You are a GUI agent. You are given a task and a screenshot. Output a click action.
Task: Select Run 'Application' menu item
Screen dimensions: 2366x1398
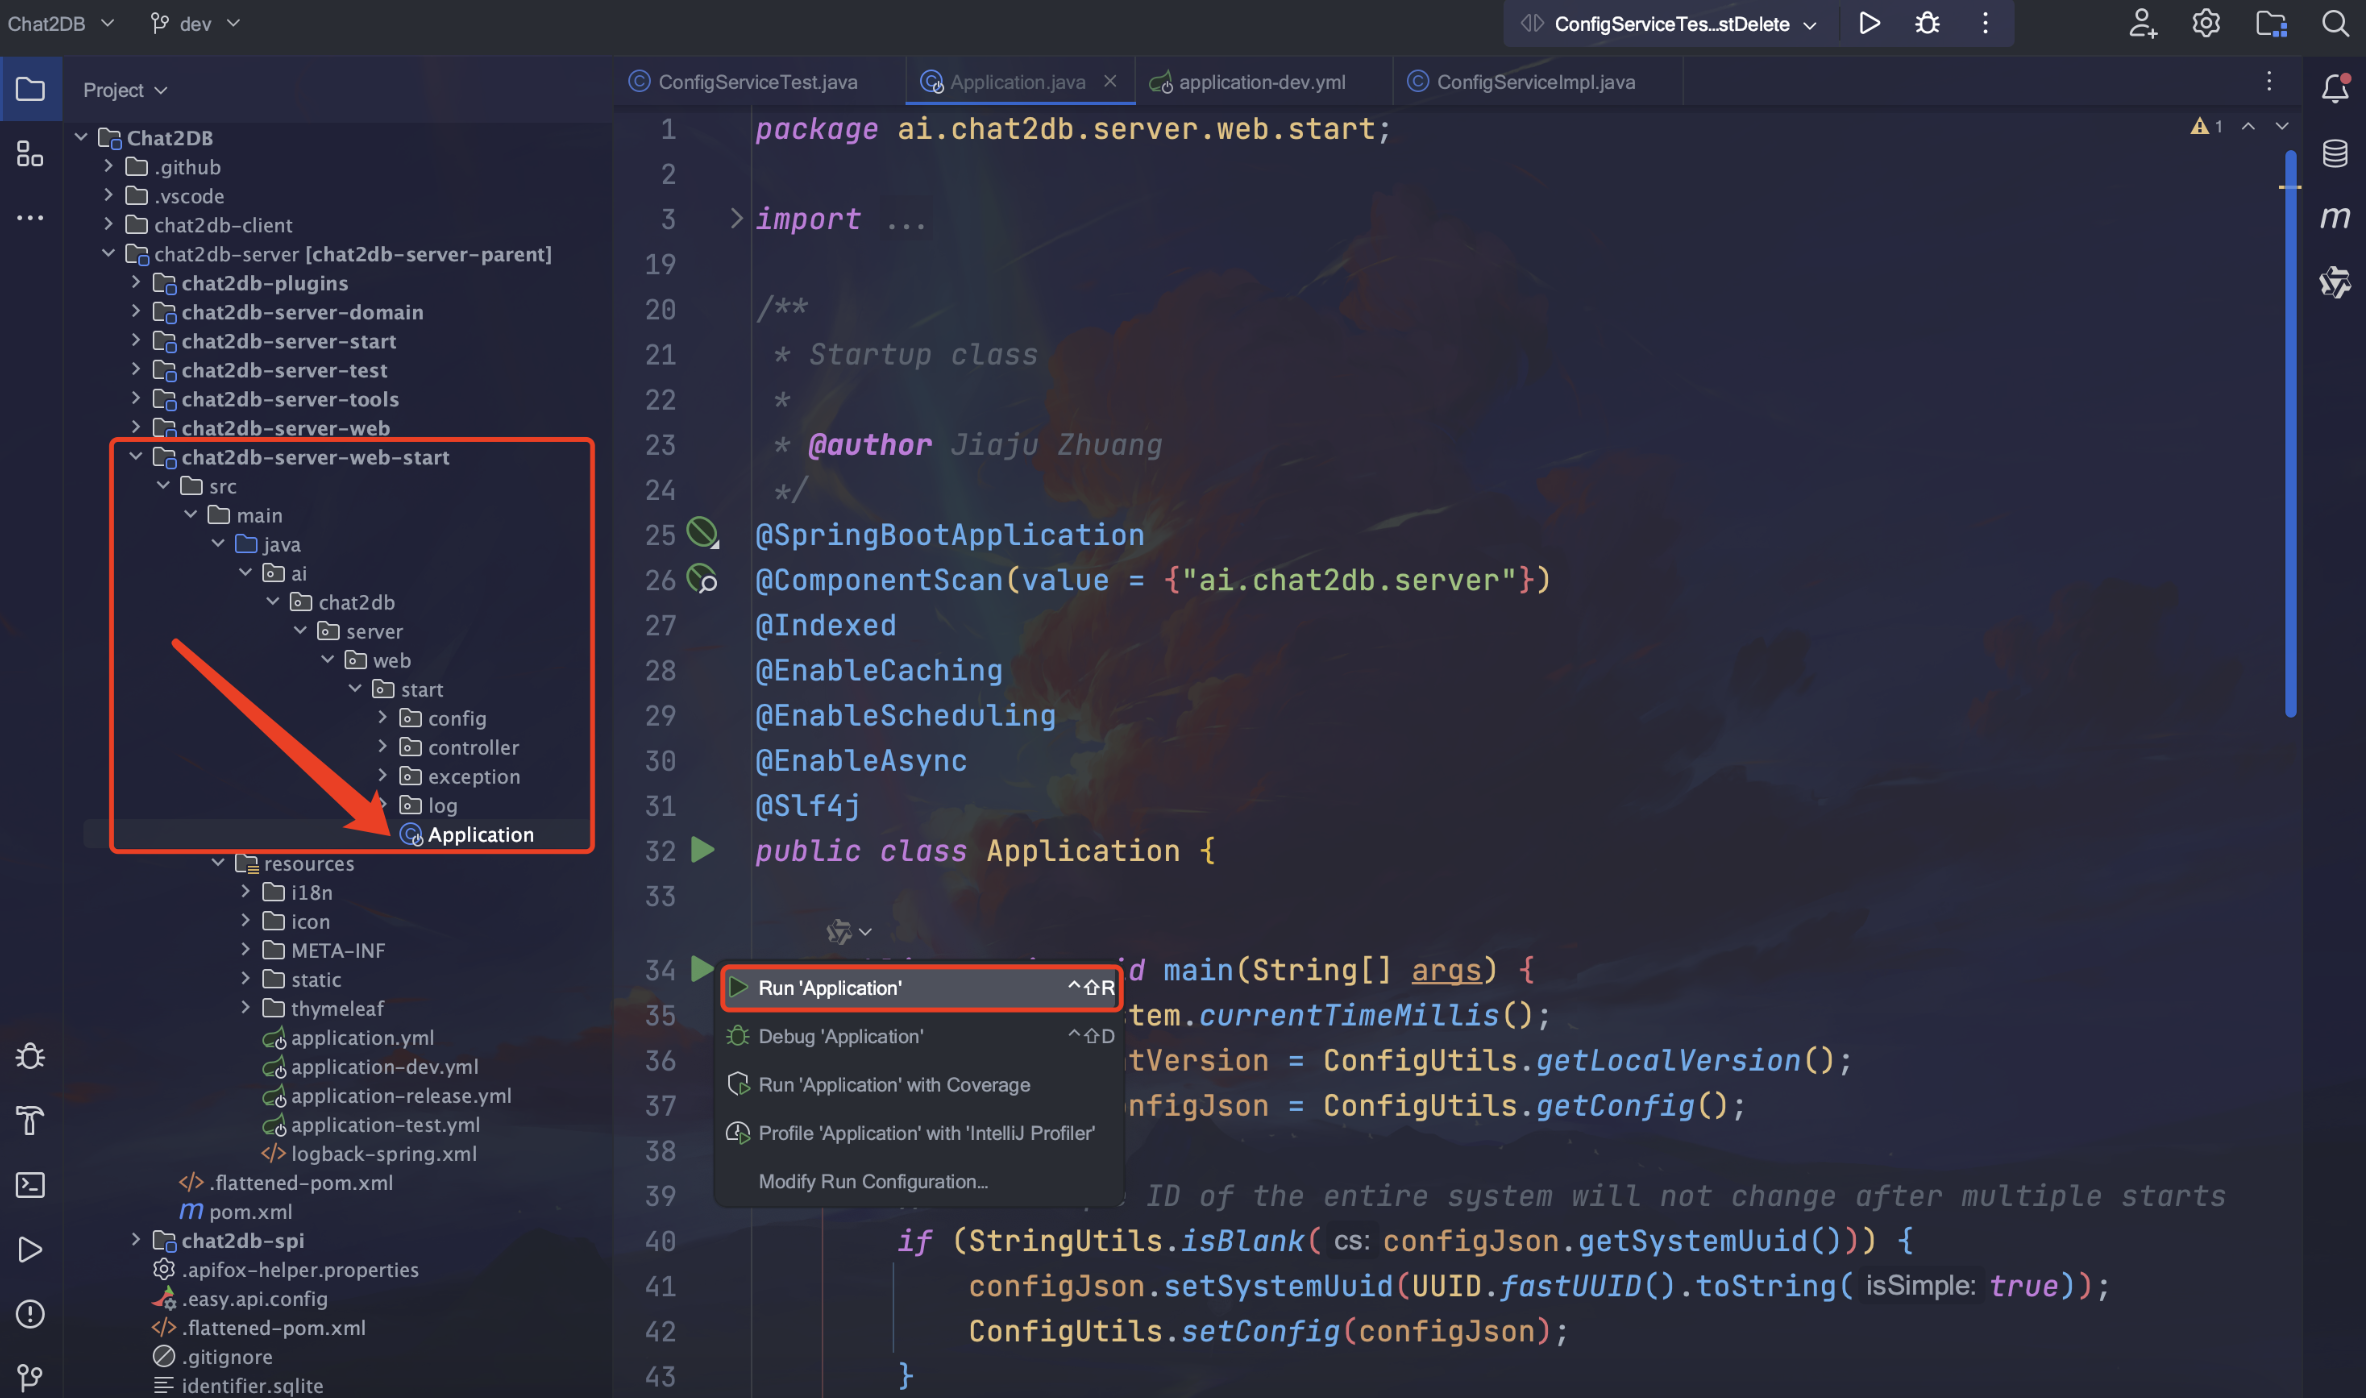point(920,988)
